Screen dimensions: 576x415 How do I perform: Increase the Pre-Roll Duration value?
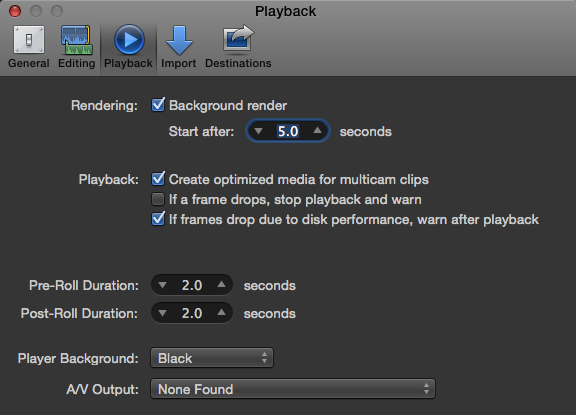[x=221, y=284]
